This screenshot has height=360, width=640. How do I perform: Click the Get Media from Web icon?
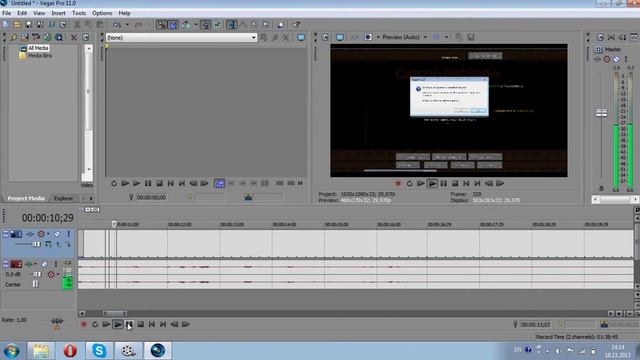pos(47,37)
